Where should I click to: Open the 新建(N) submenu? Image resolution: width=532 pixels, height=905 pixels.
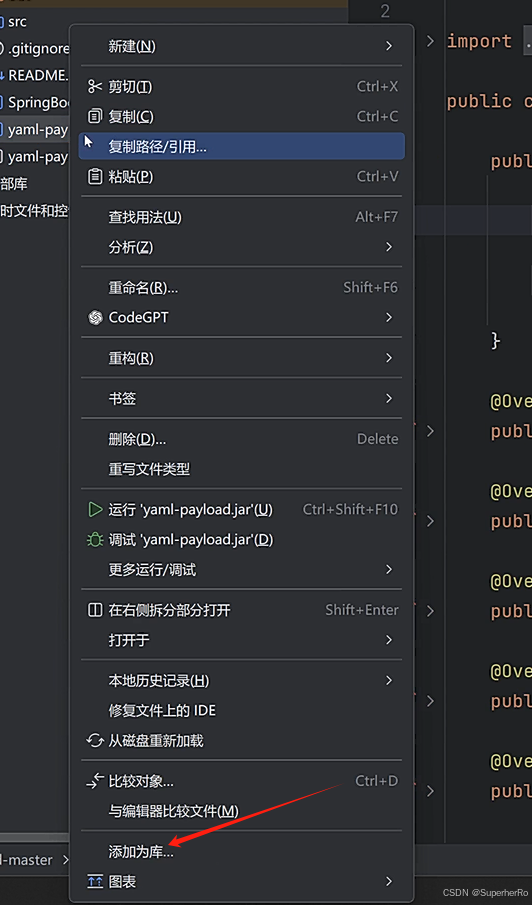242,46
